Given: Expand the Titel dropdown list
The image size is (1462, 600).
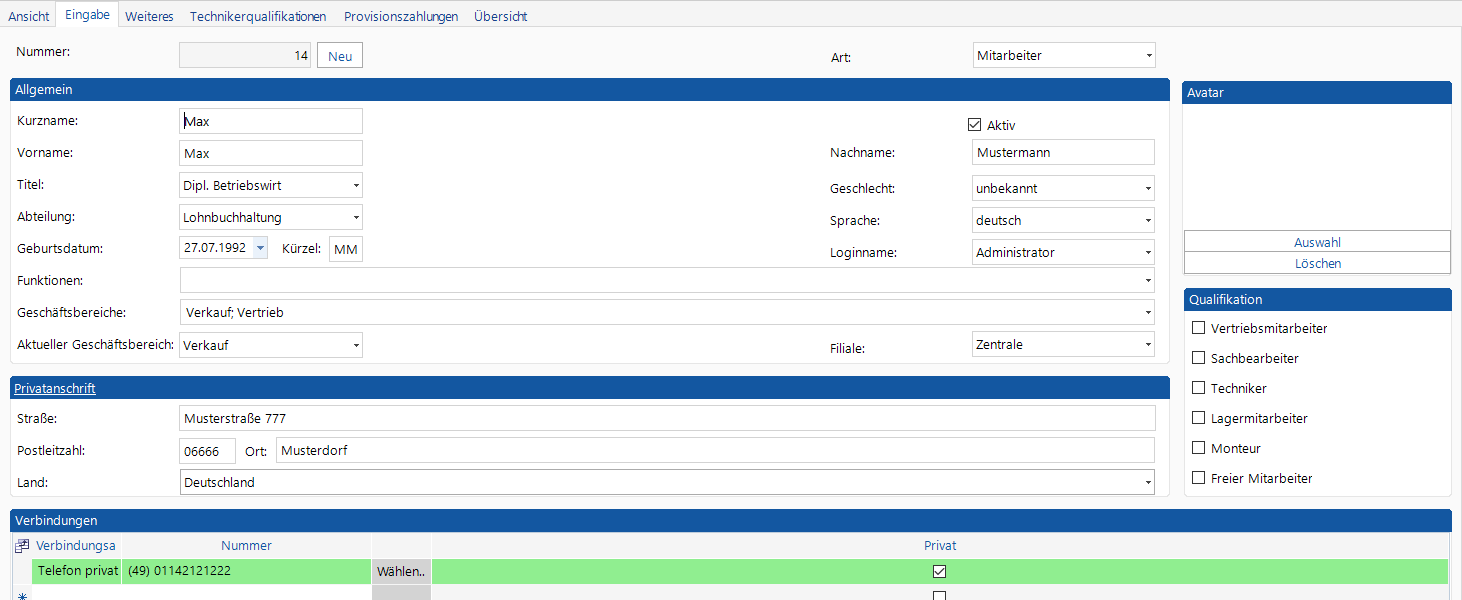Looking at the screenshot, I should click(x=356, y=186).
